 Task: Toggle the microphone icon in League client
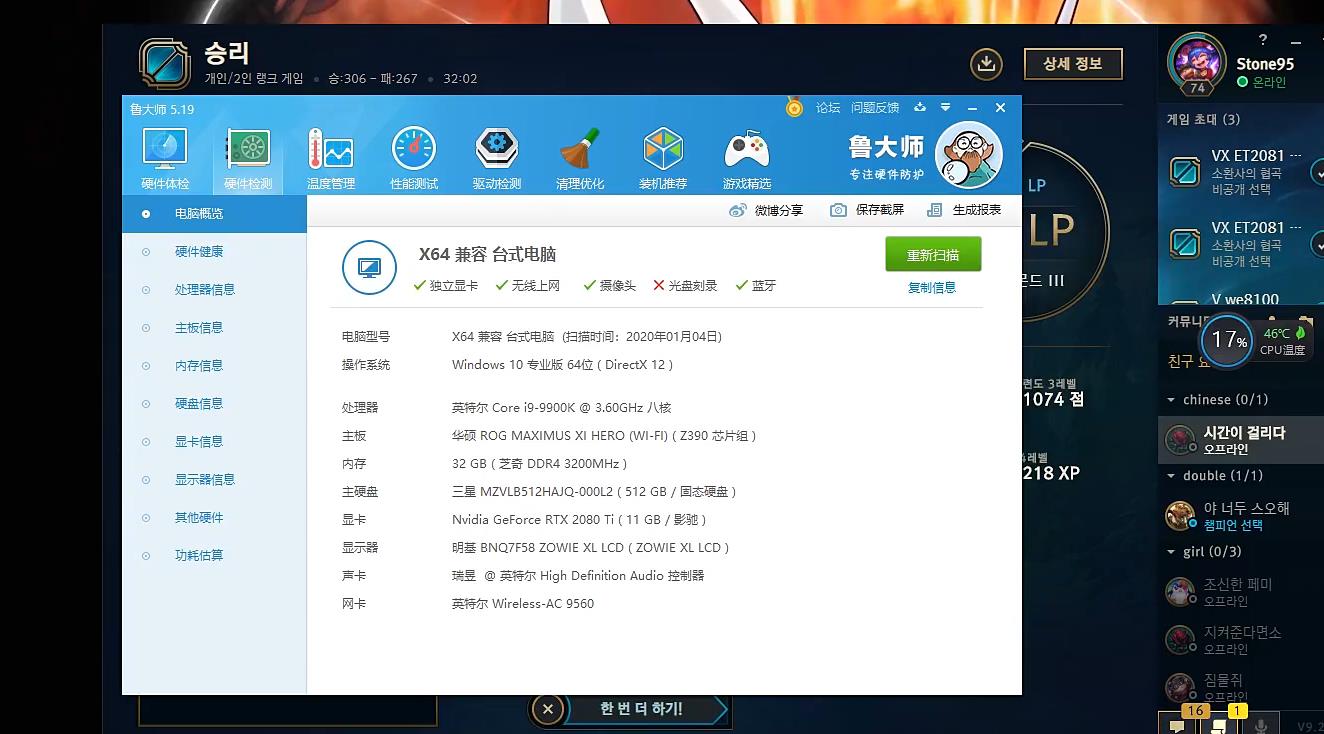[1262, 725]
